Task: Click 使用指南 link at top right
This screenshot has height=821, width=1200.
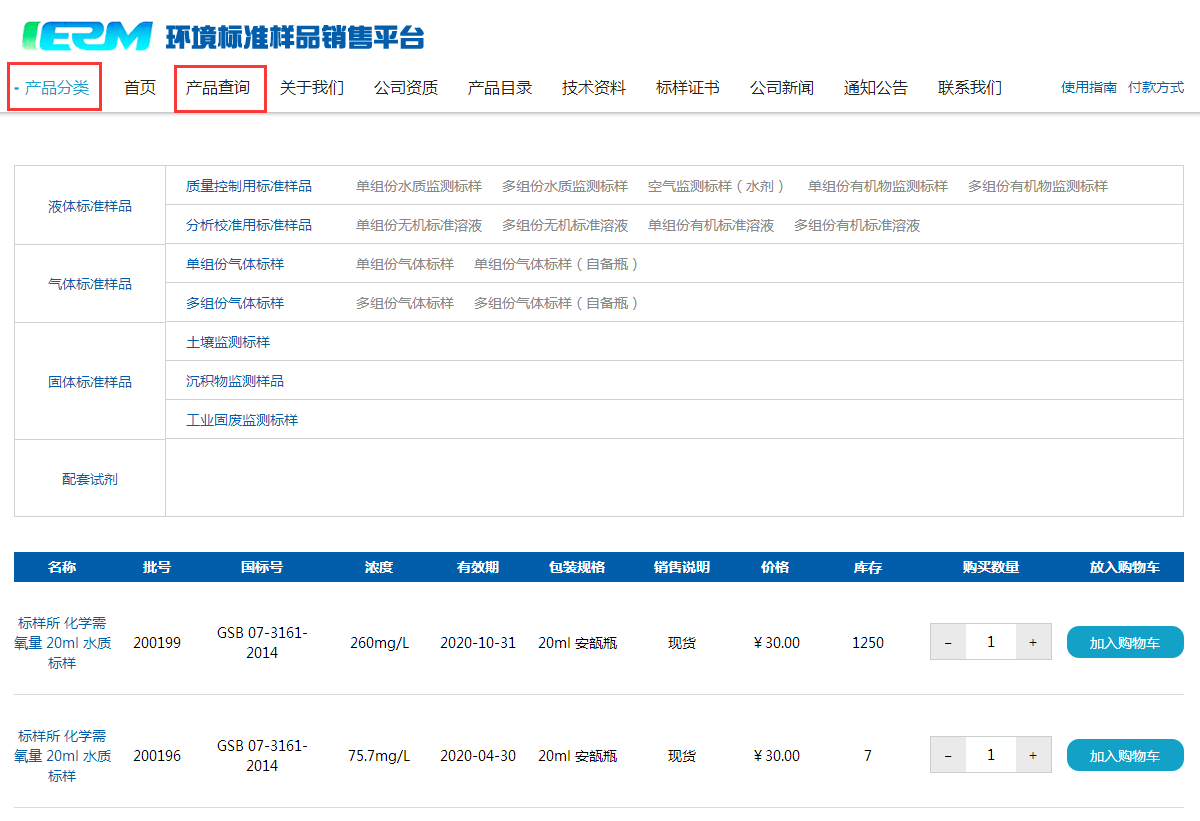Action: coord(1088,88)
